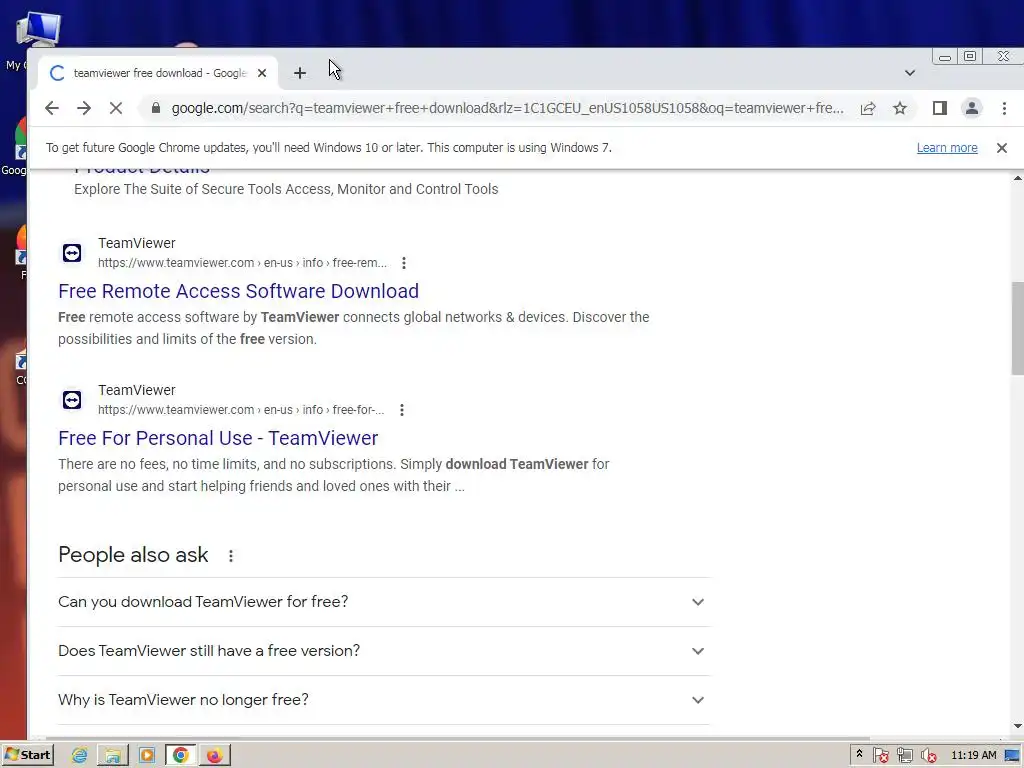Click the scrollbar up arrow
1024x768 pixels.
pyautogui.click(x=1017, y=178)
